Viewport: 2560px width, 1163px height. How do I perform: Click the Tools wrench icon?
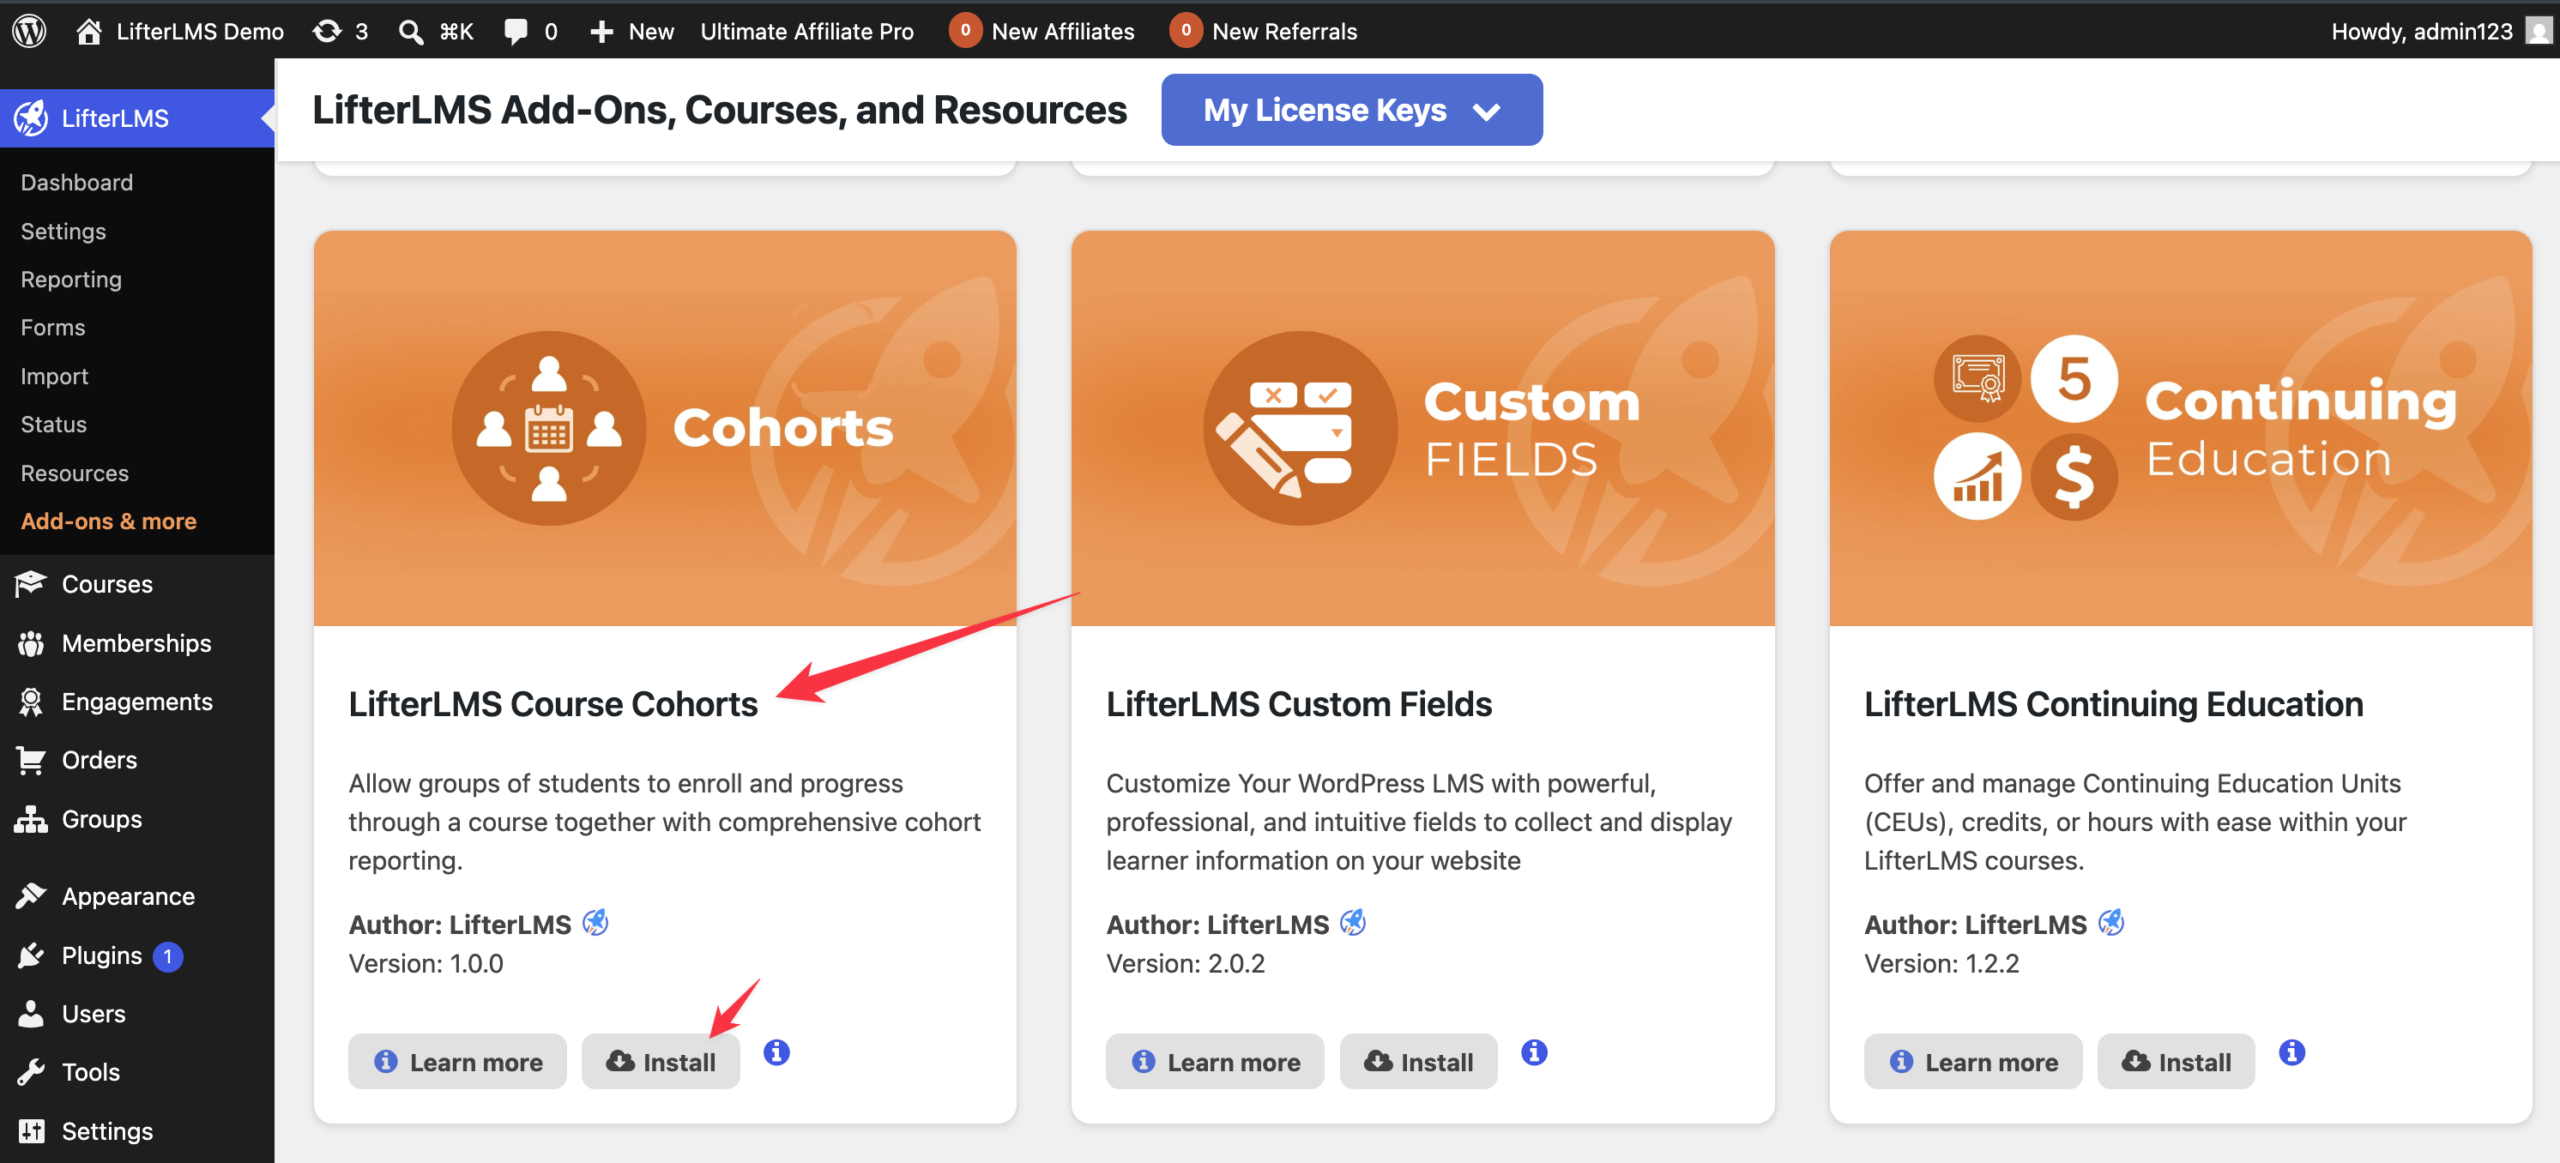coord(31,1072)
